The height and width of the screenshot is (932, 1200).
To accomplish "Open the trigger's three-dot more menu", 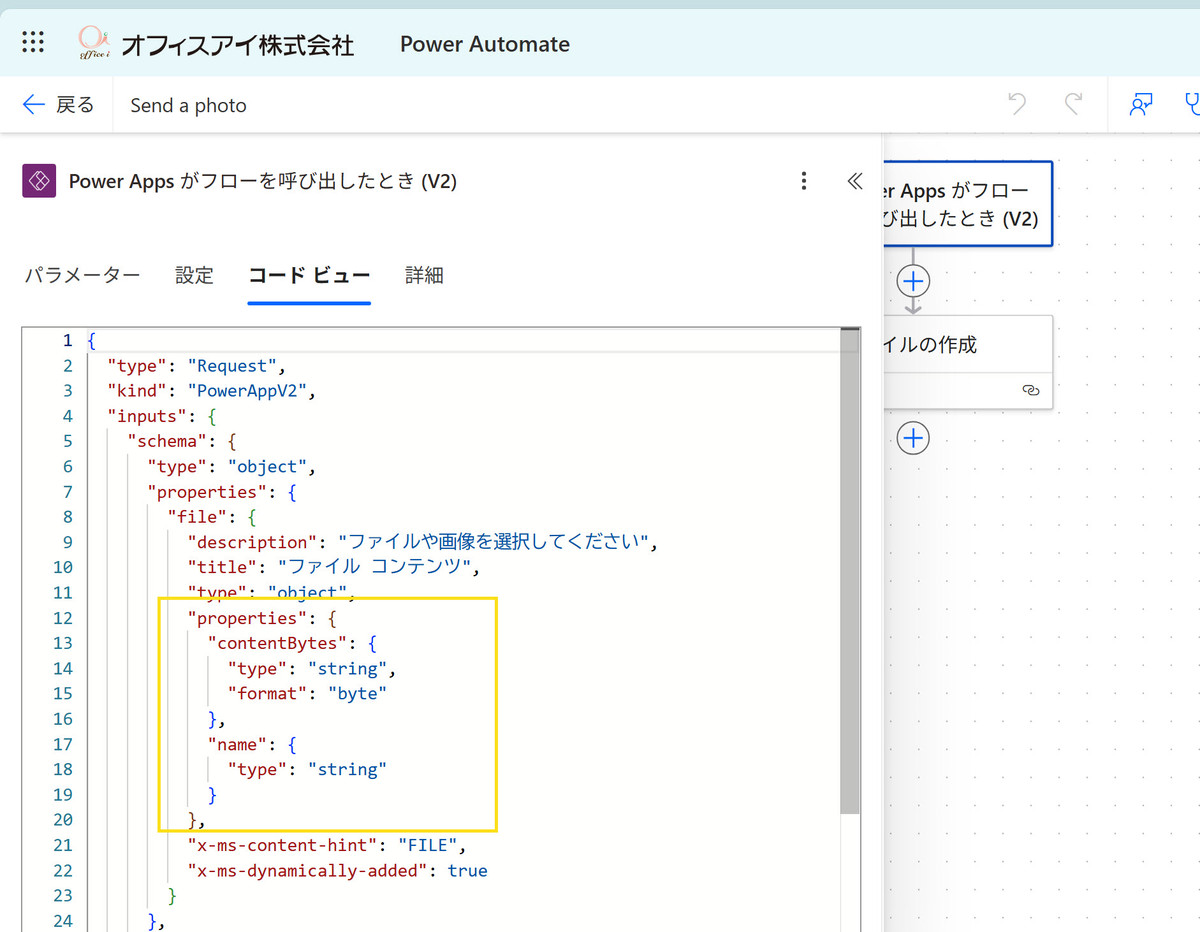I will click(804, 181).
